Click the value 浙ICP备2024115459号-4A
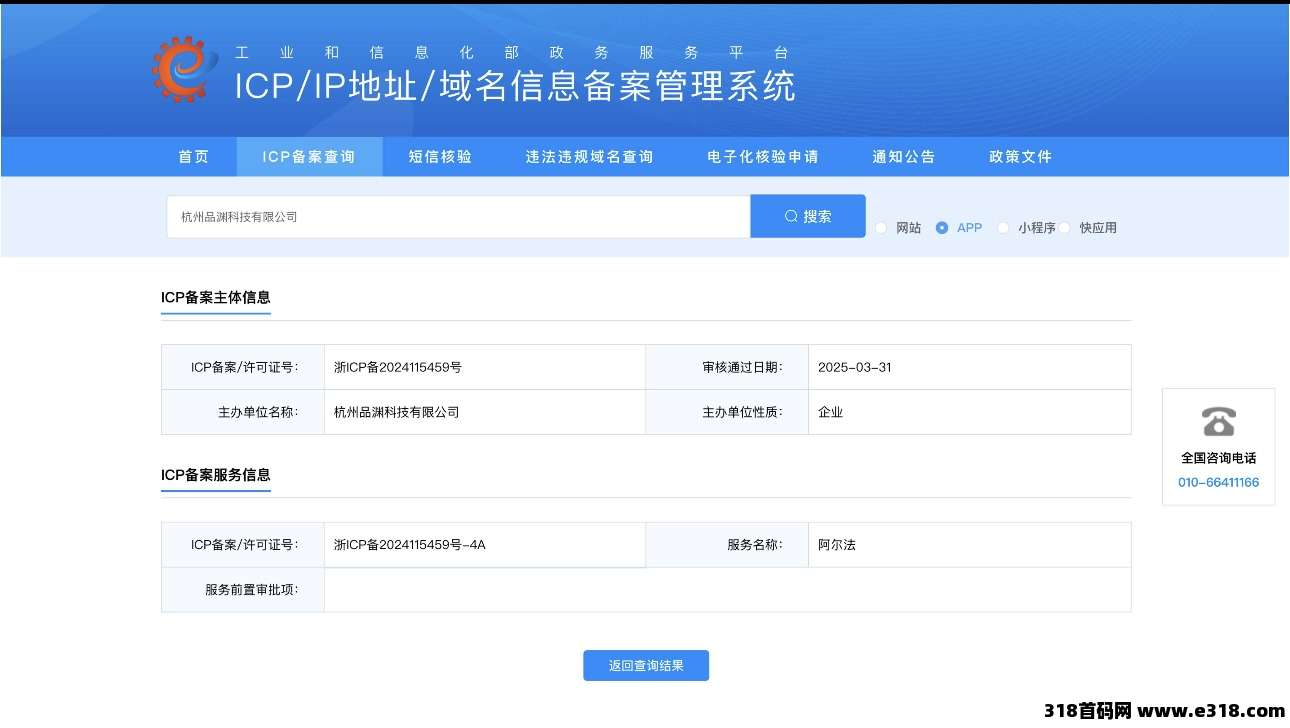Viewport: 1290px width, 728px height. click(x=410, y=545)
